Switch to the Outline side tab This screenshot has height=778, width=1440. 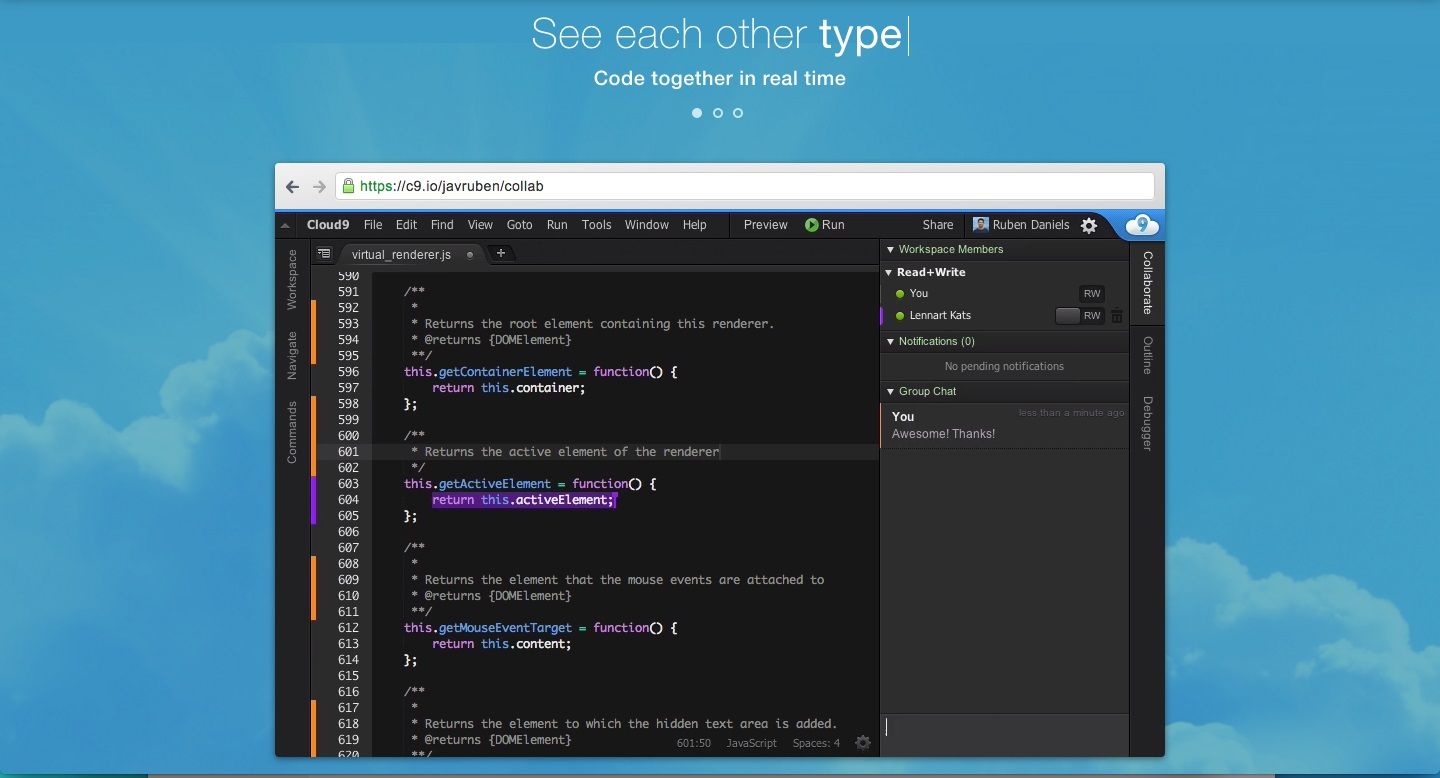pos(1148,356)
